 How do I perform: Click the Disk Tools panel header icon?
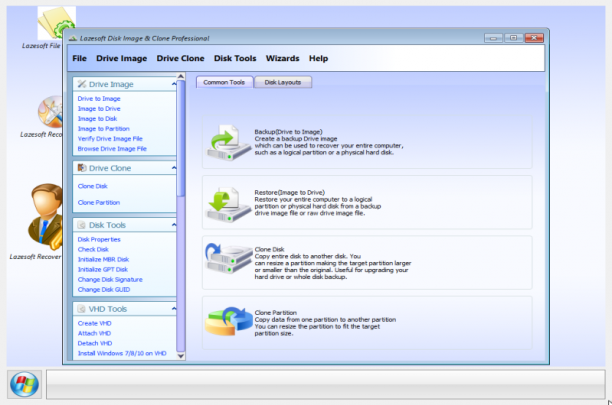pyautogui.click(x=82, y=225)
